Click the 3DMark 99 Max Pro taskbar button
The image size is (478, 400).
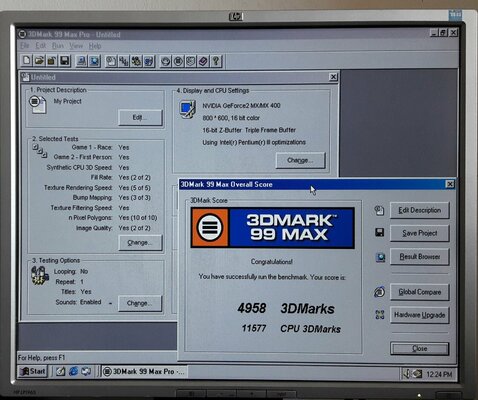(x=144, y=371)
